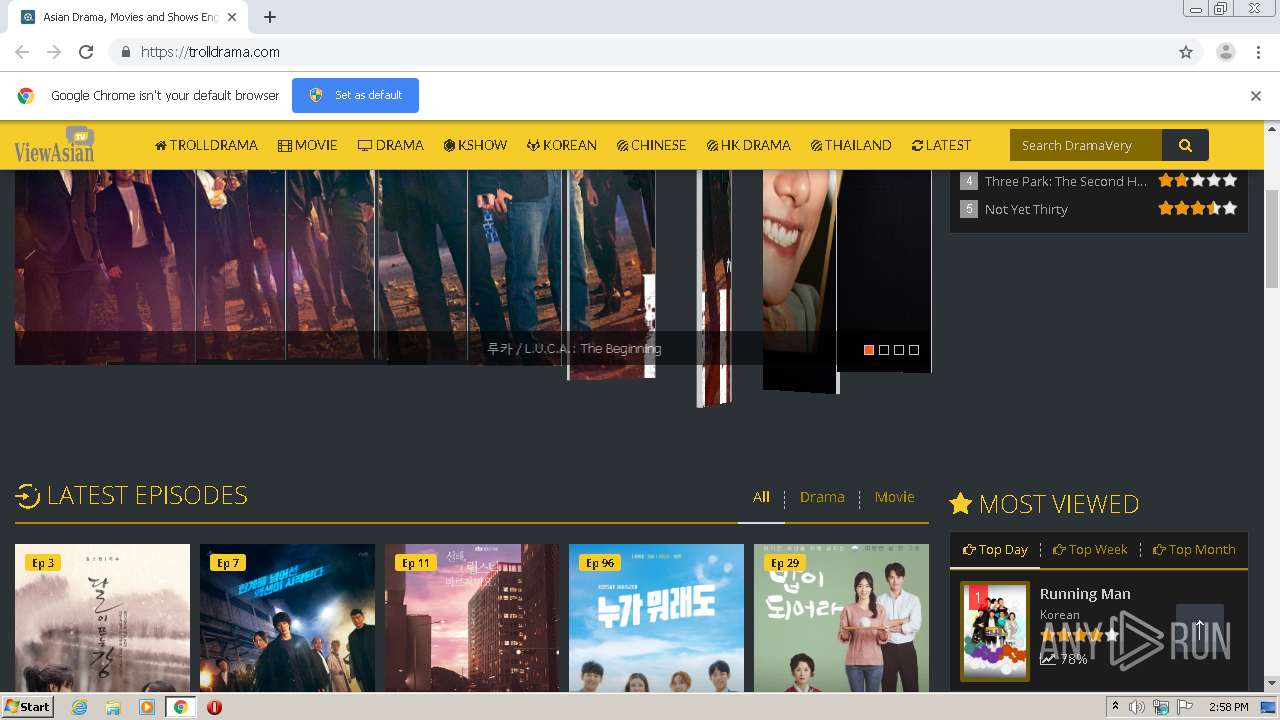Viewport: 1280px width, 720px height.
Task: Open a new browser tab
Action: click(270, 17)
